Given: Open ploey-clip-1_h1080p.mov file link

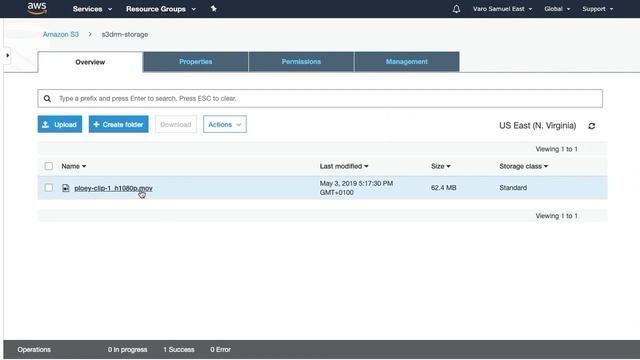Looking at the screenshot, I should coord(113,188).
